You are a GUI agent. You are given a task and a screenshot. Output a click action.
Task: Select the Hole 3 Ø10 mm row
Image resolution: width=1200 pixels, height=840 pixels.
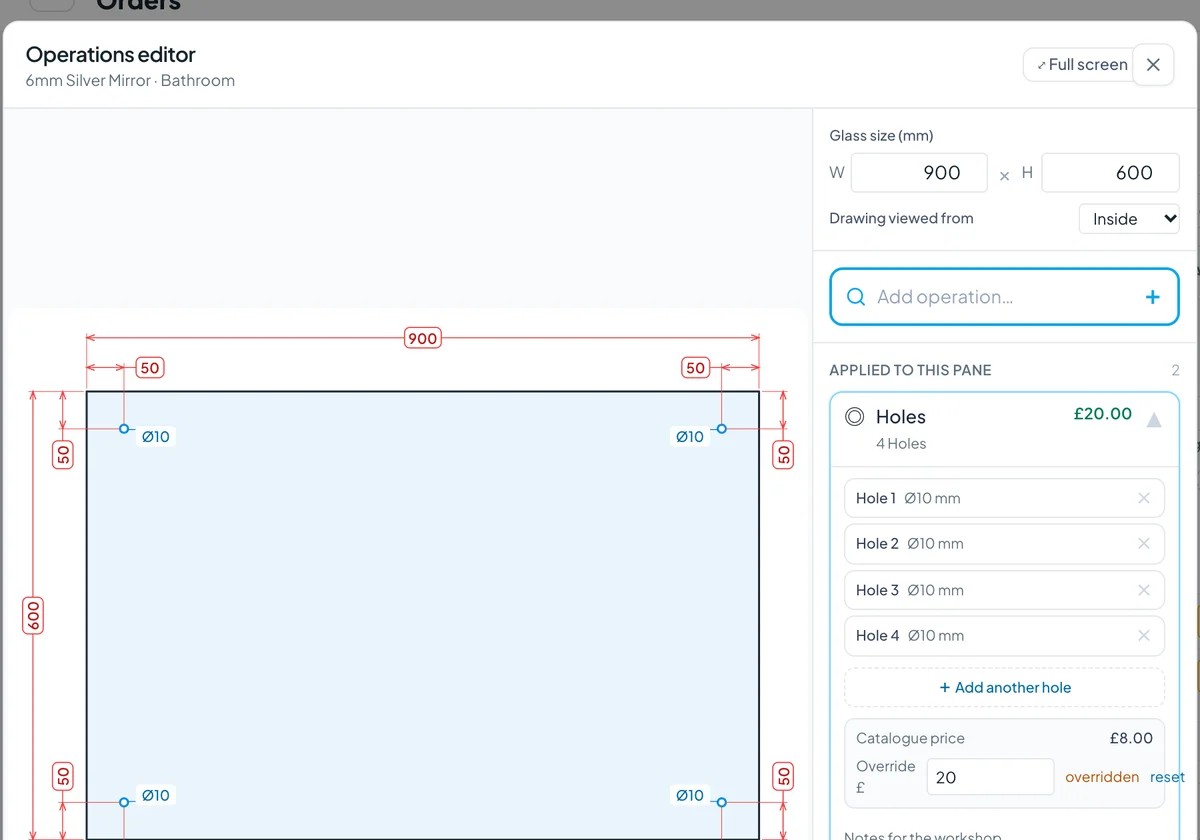[x=1004, y=590]
